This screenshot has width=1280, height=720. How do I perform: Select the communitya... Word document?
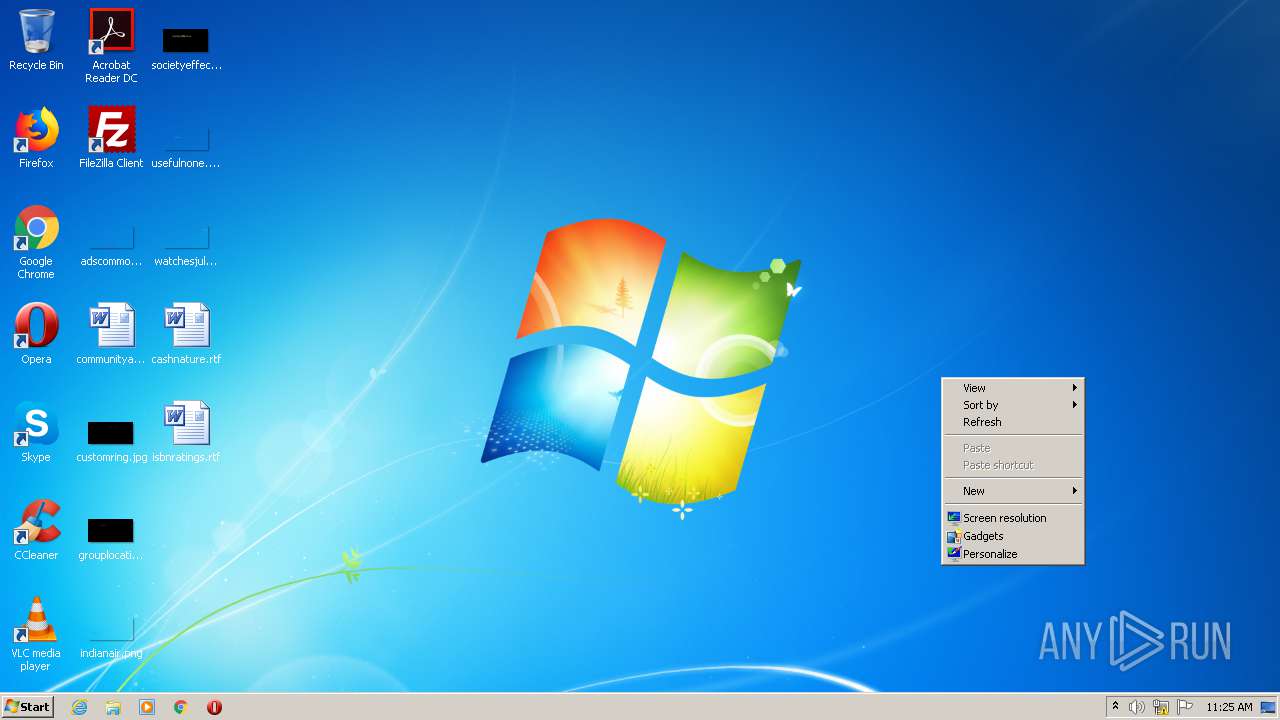[x=111, y=334]
